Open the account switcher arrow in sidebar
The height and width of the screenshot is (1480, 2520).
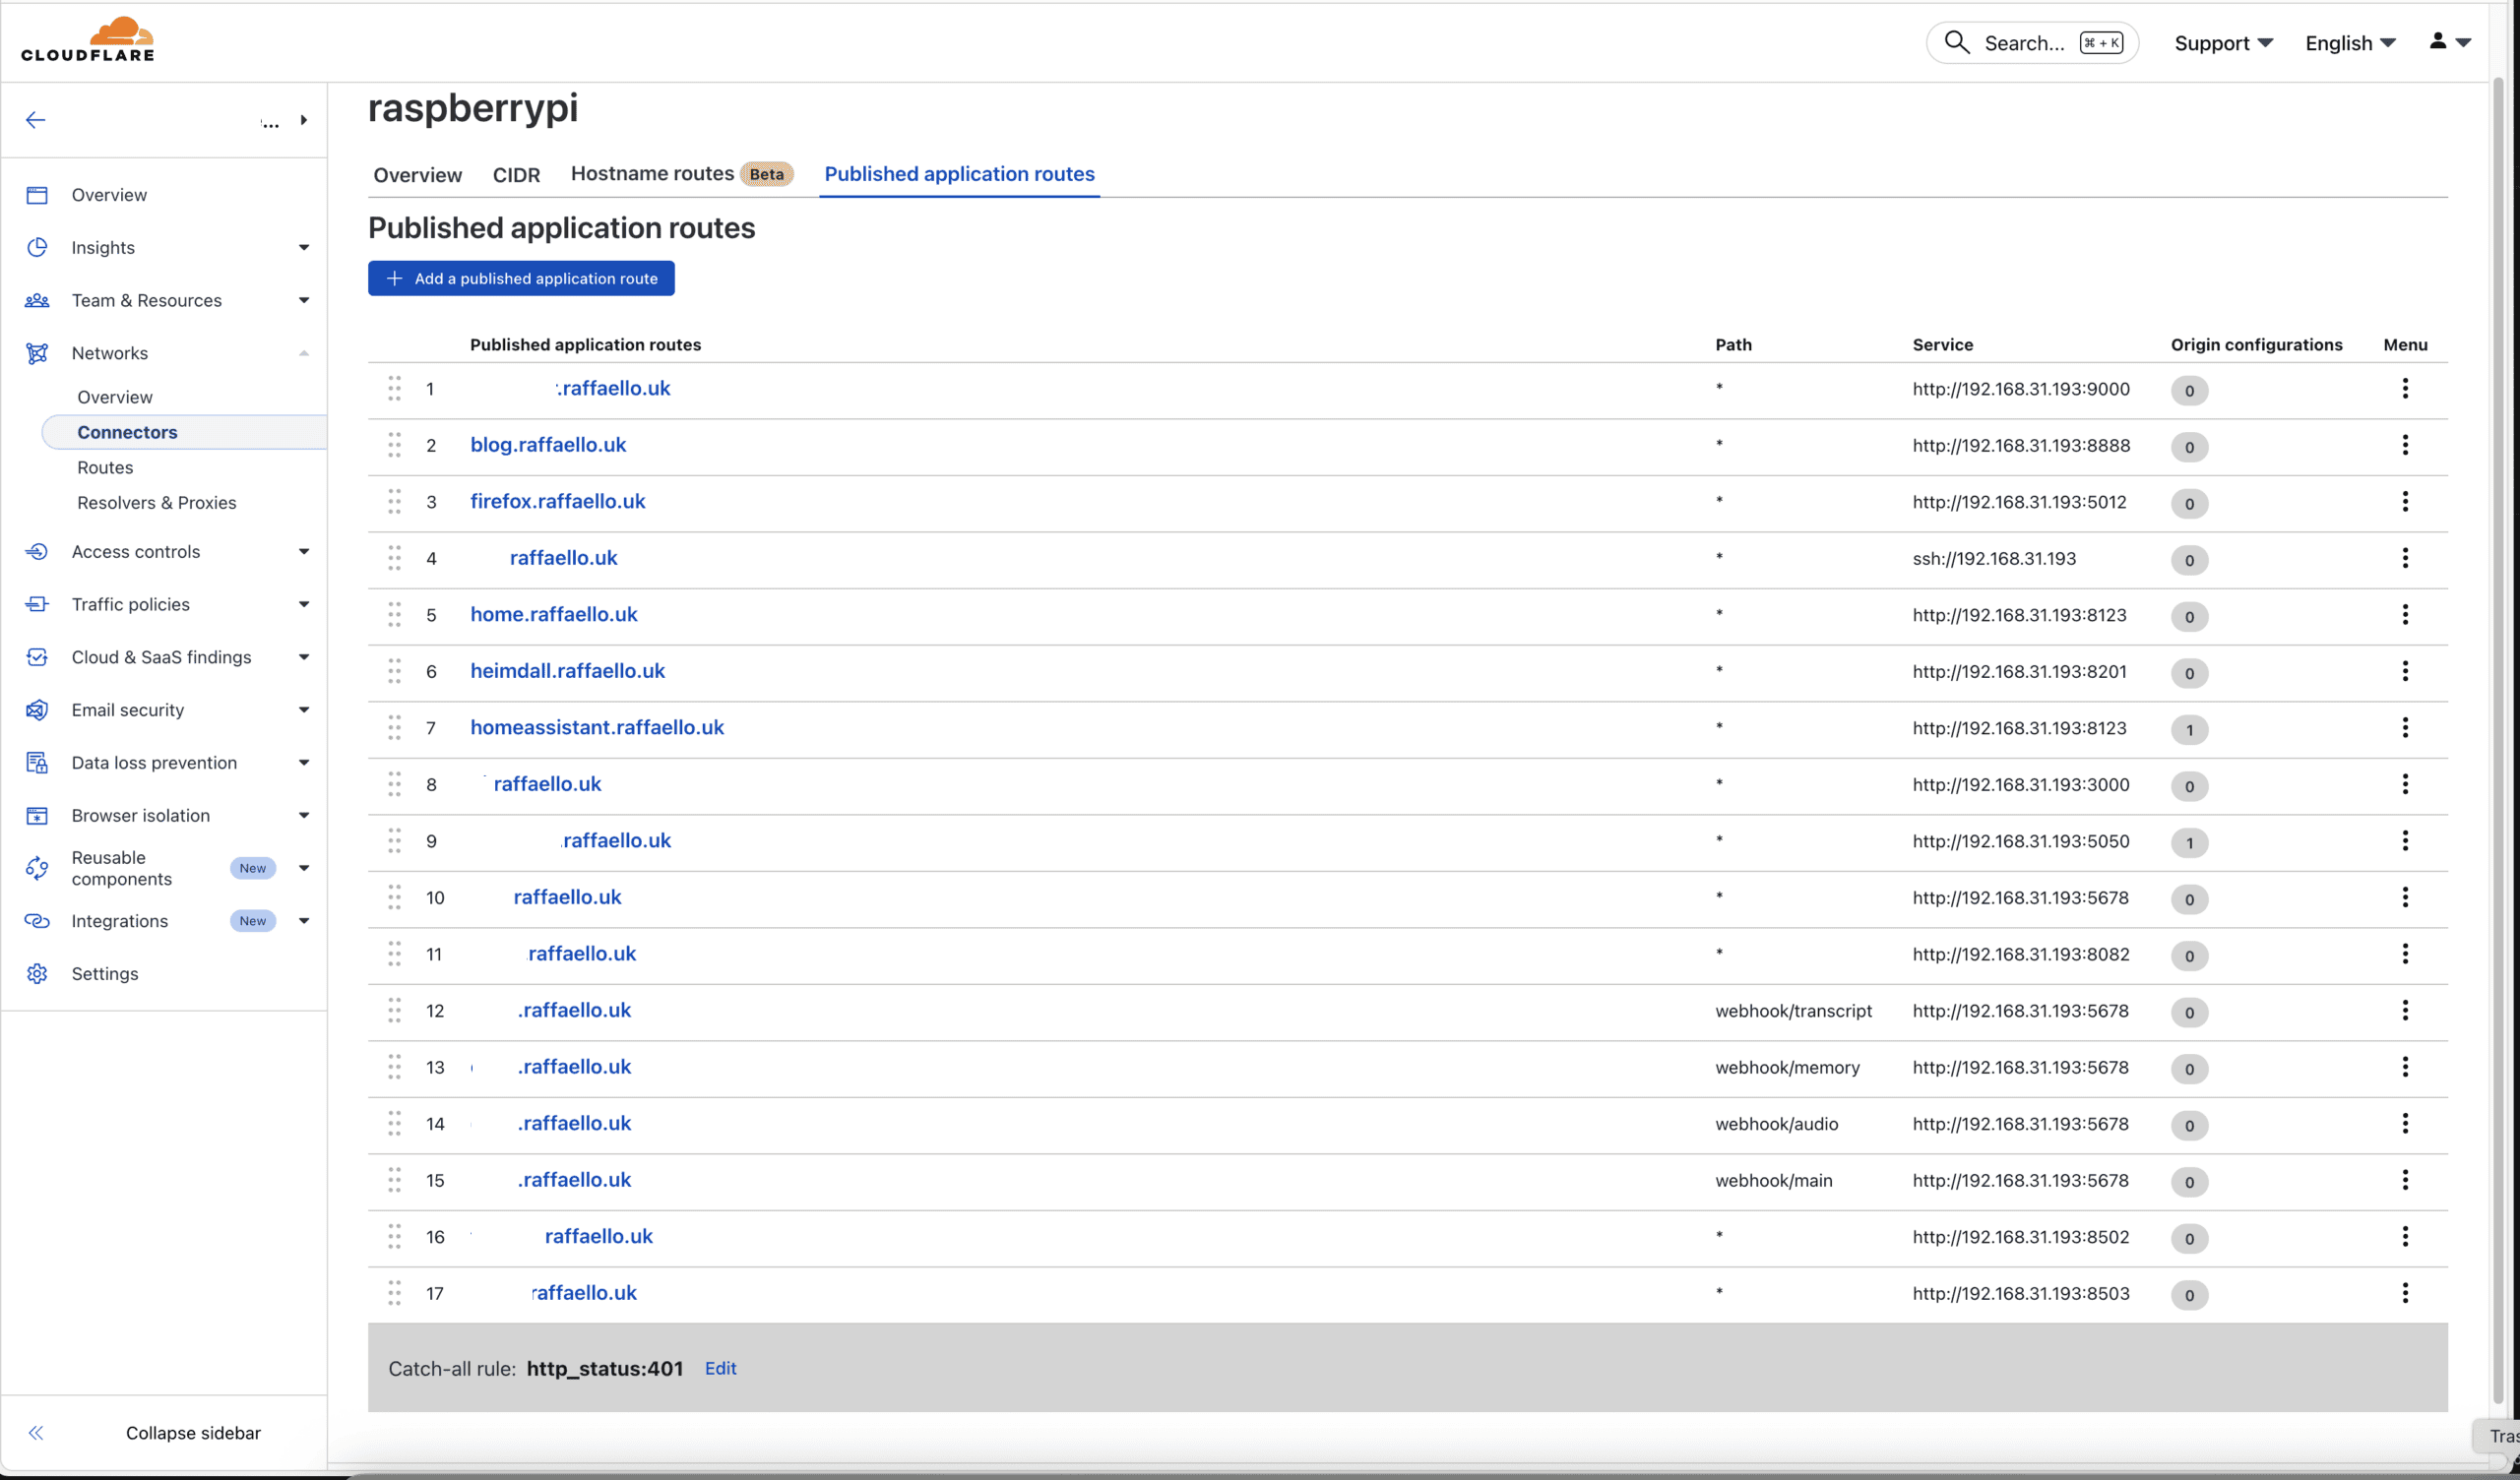click(303, 120)
